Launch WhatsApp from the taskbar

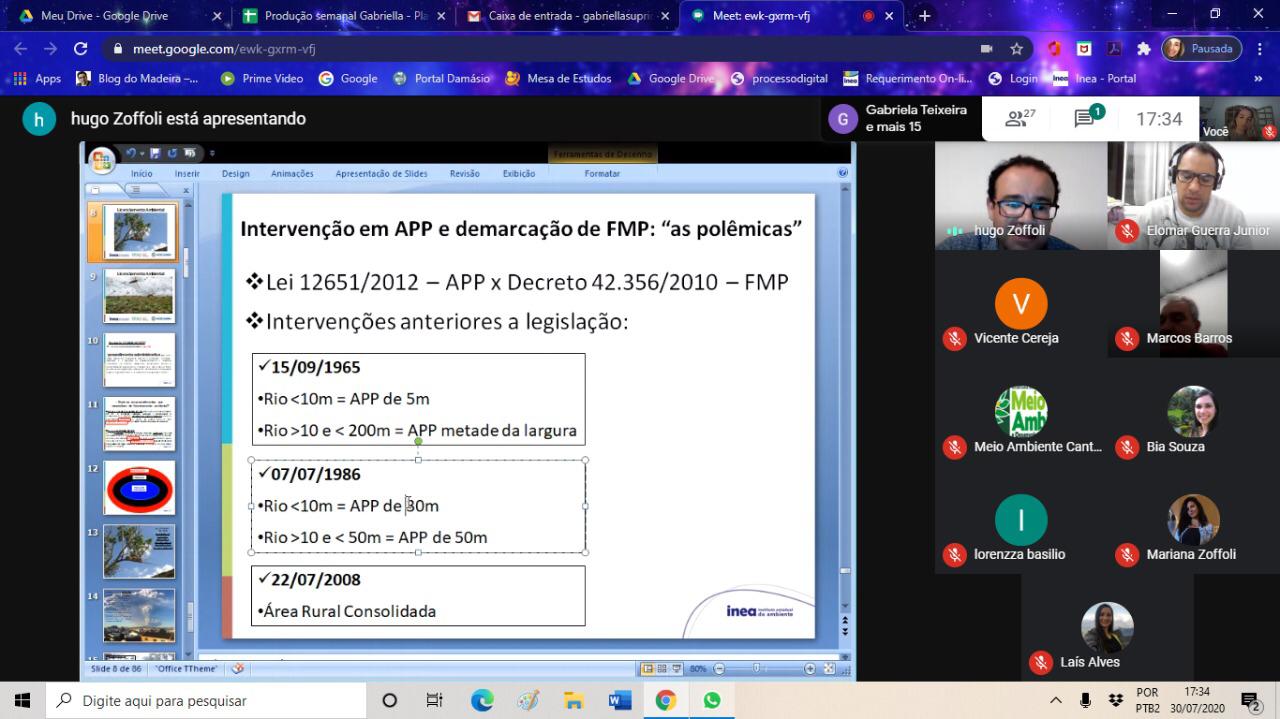click(711, 700)
